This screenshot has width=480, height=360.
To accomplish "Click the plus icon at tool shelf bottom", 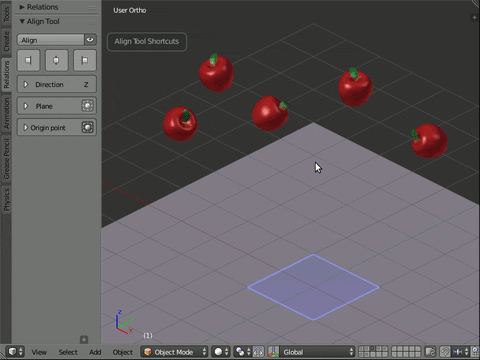I will pos(84,339).
